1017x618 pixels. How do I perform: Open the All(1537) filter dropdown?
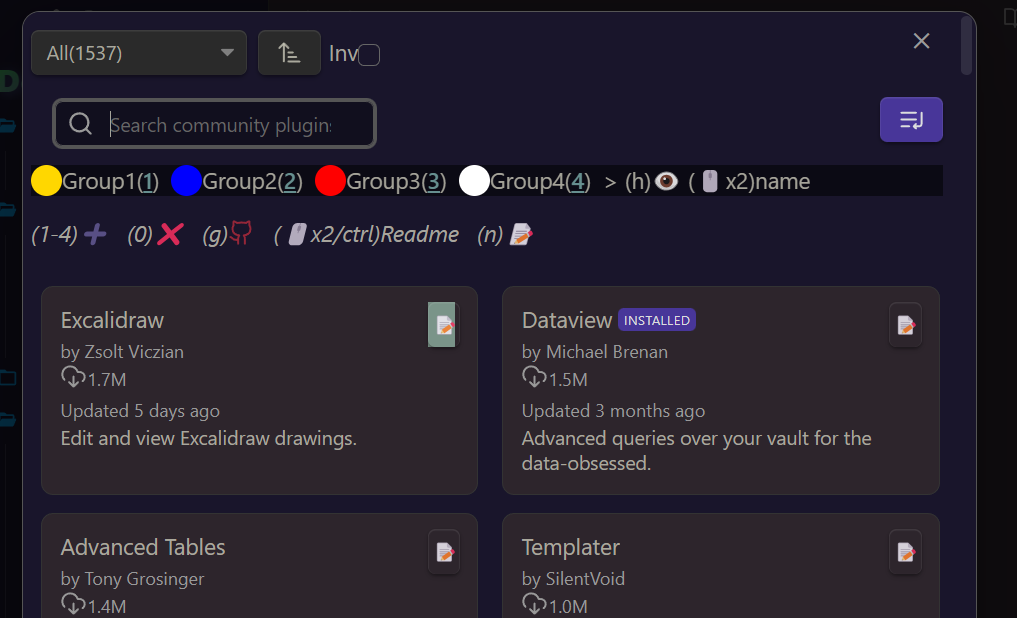pos(139,53)
